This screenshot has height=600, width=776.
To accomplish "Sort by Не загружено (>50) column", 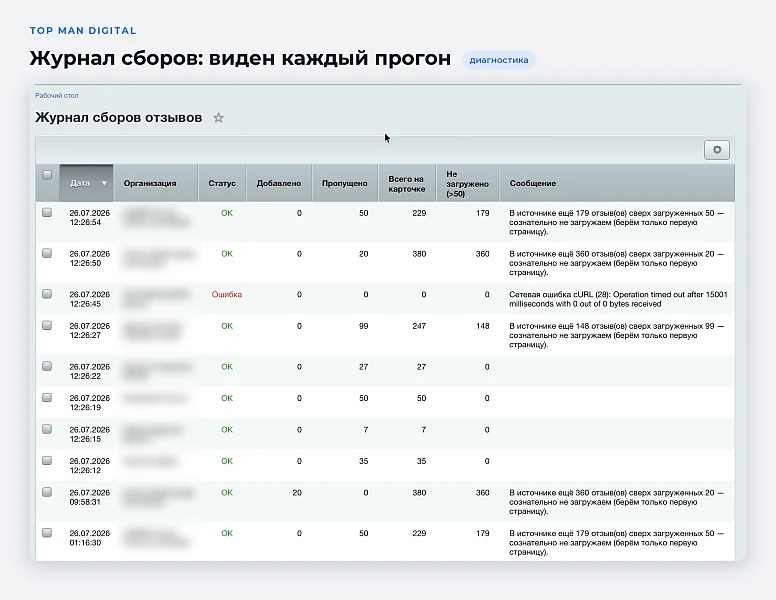I will tap(467, 184).
